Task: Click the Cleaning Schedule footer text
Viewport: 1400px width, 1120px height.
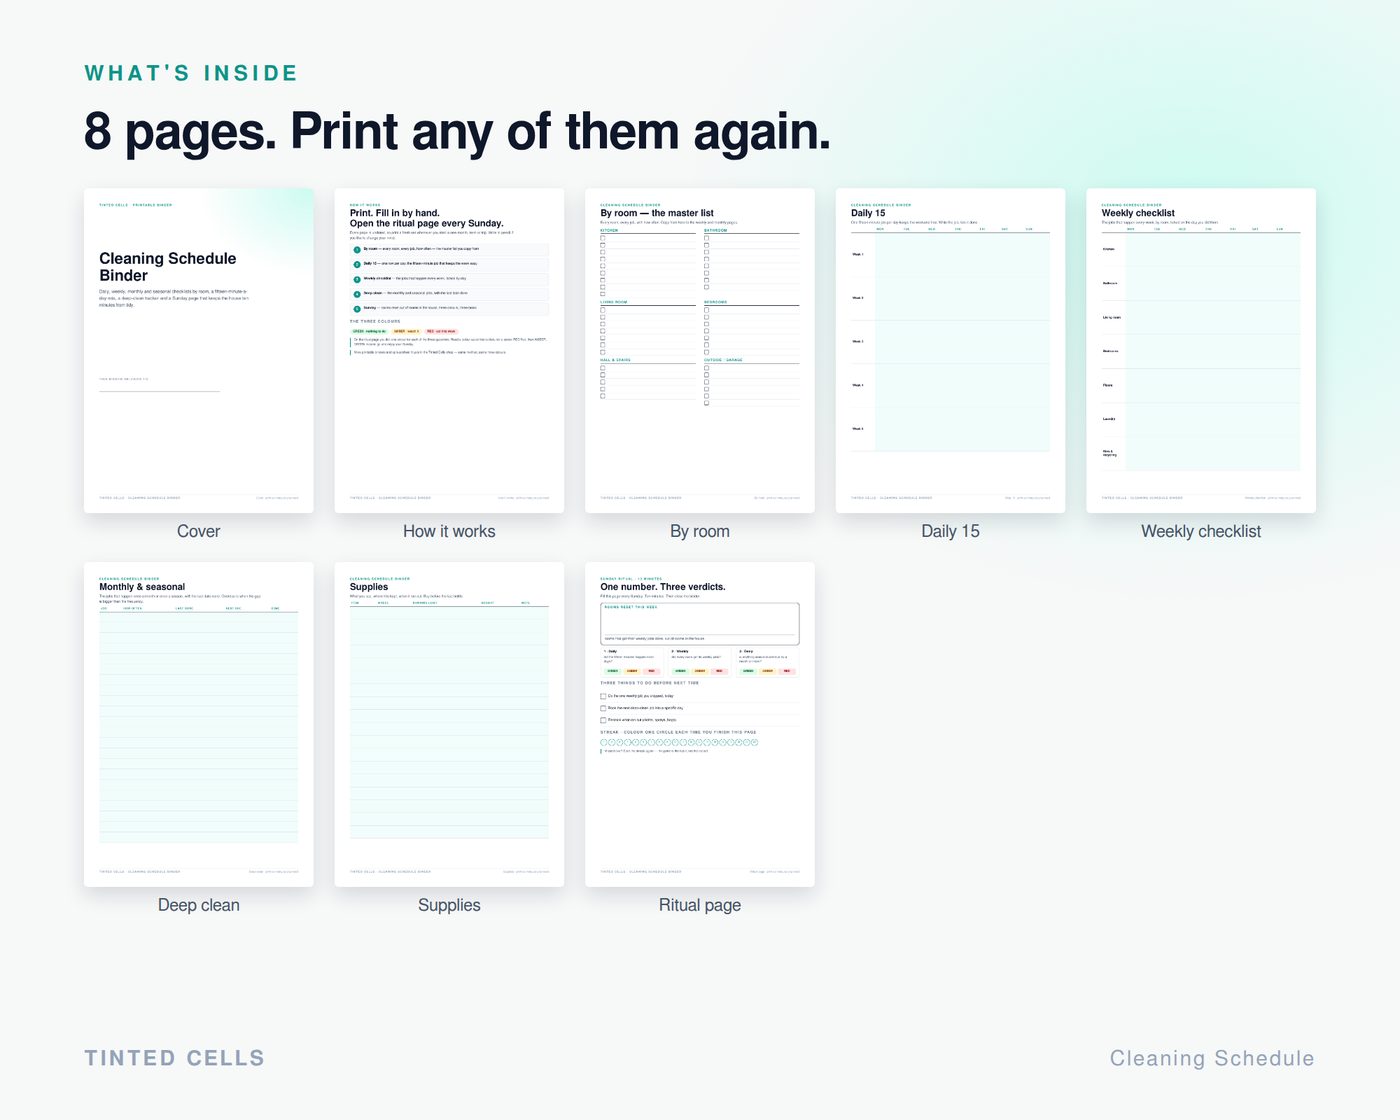Action: (1212, 1058)
